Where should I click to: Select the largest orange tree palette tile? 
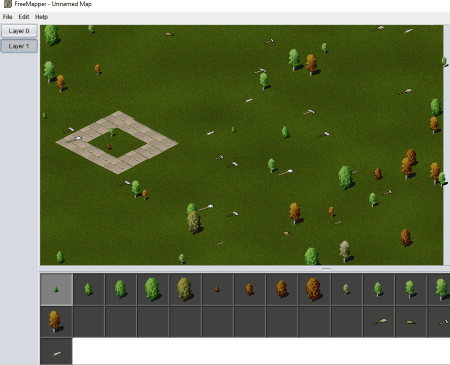point(314,289)
